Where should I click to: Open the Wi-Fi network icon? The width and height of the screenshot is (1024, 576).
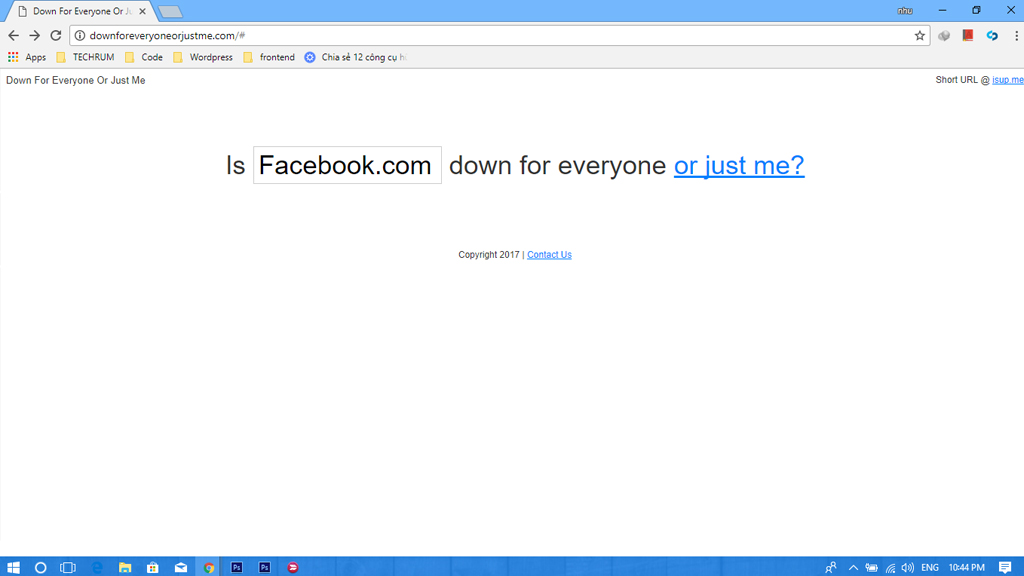pyautogui.click(x=890, y=568)
